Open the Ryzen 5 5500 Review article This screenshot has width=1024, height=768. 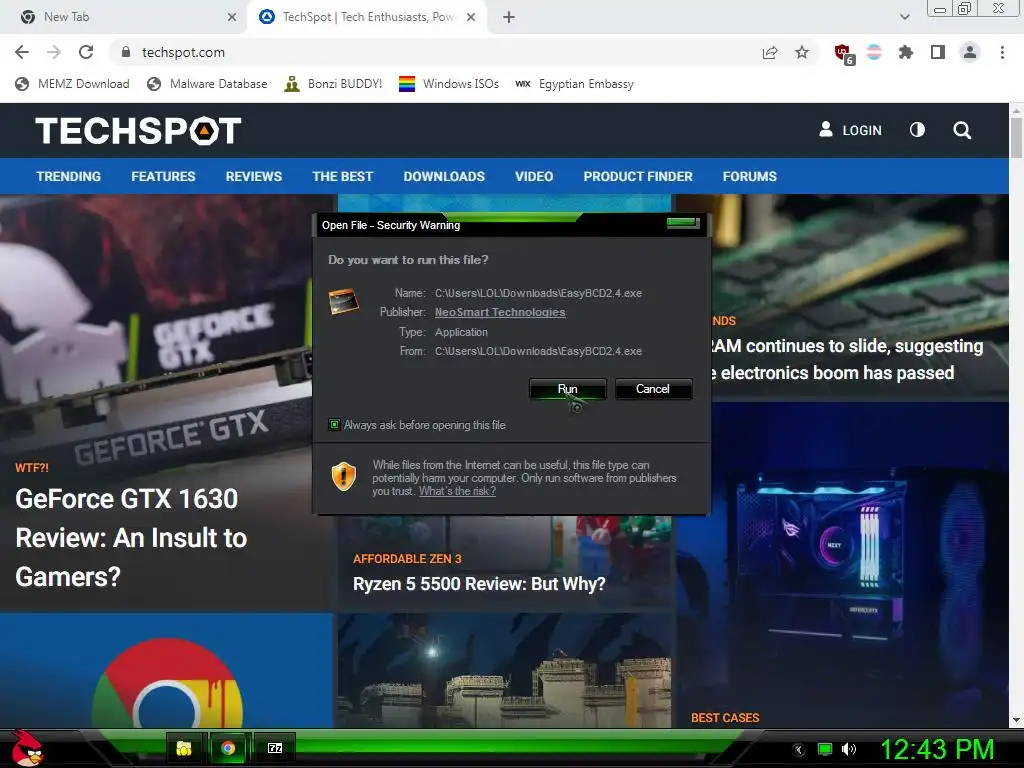[479, 584]
